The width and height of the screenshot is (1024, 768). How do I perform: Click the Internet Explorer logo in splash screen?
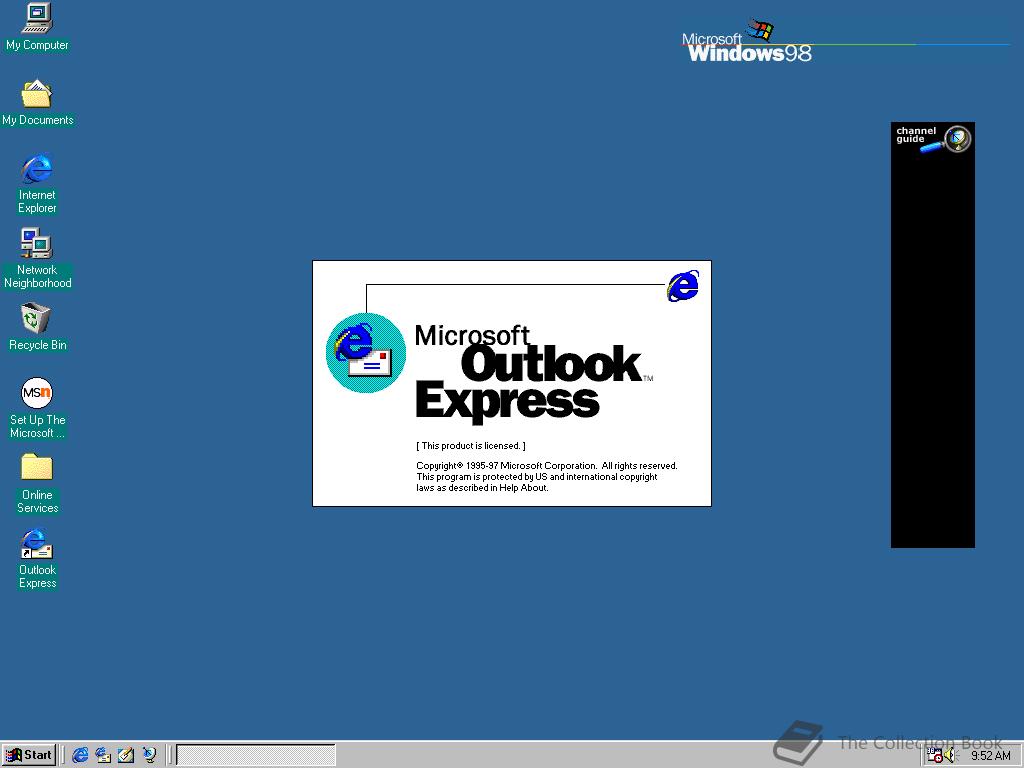(682, 286)
